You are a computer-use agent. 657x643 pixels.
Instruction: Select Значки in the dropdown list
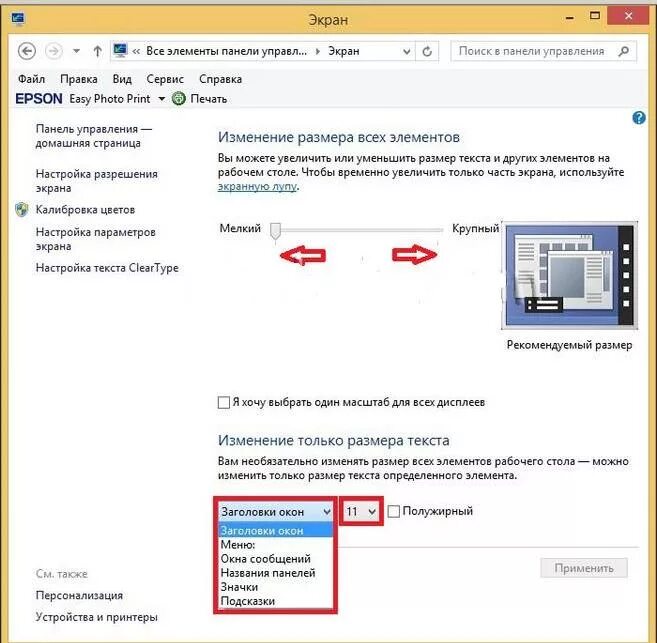click(x=239, y=587)
